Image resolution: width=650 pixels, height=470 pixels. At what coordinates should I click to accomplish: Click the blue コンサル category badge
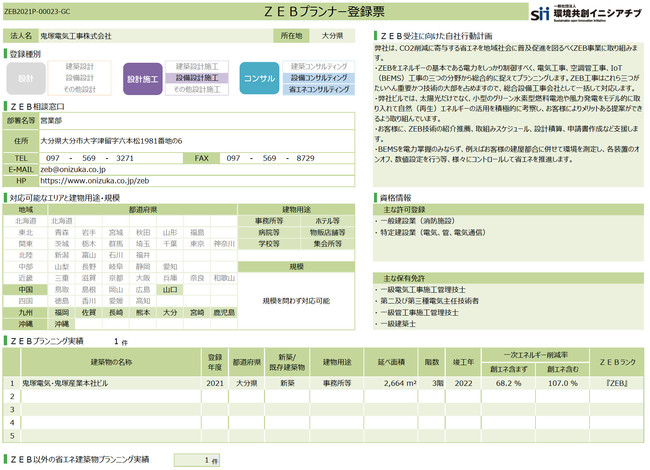click(259, 78)
